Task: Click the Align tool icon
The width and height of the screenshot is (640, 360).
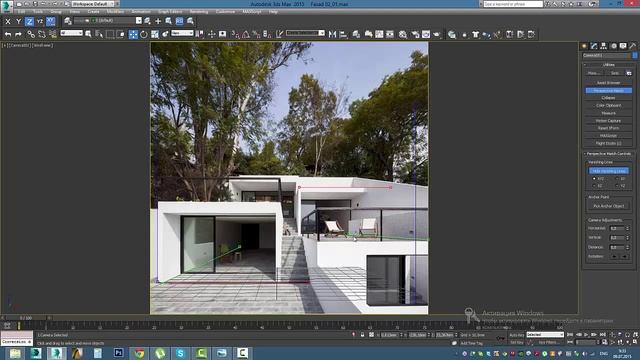Action: (x=343, y=35)
